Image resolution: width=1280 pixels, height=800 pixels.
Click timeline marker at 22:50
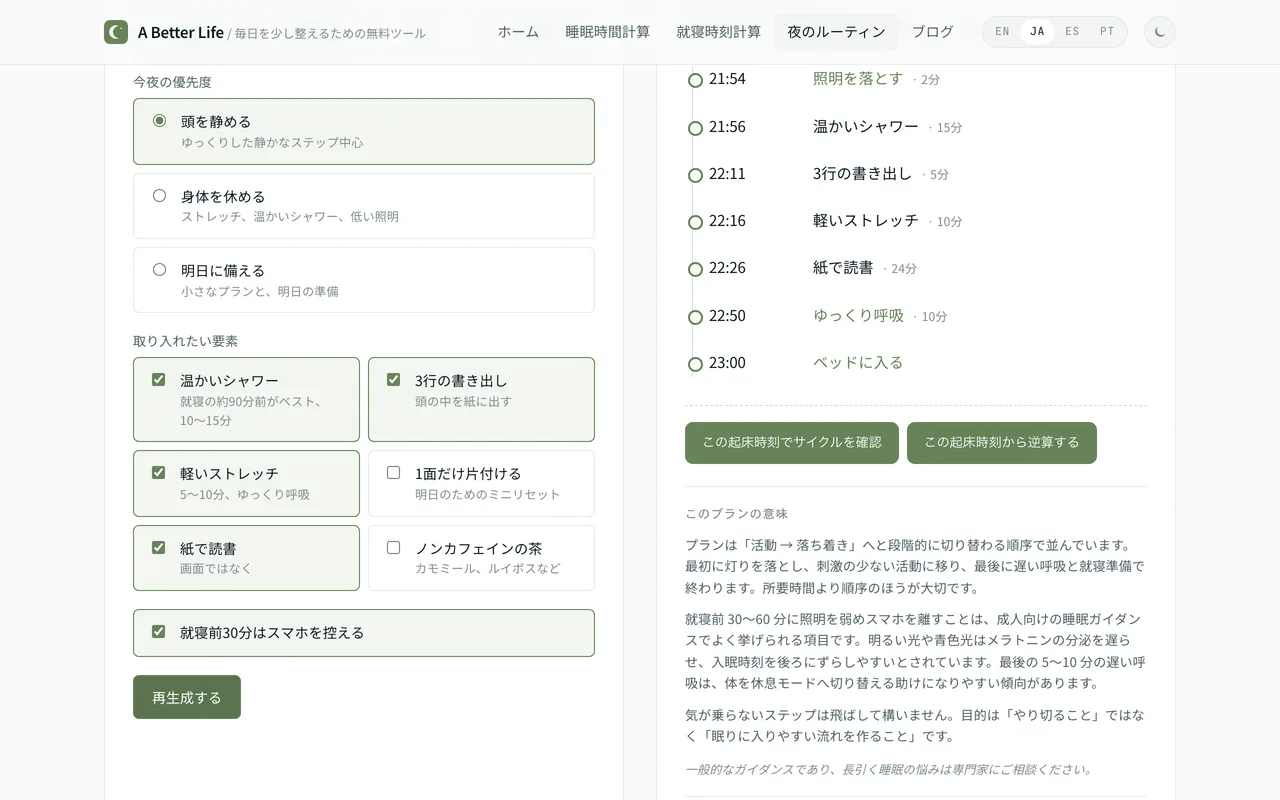tap(695, 317)
